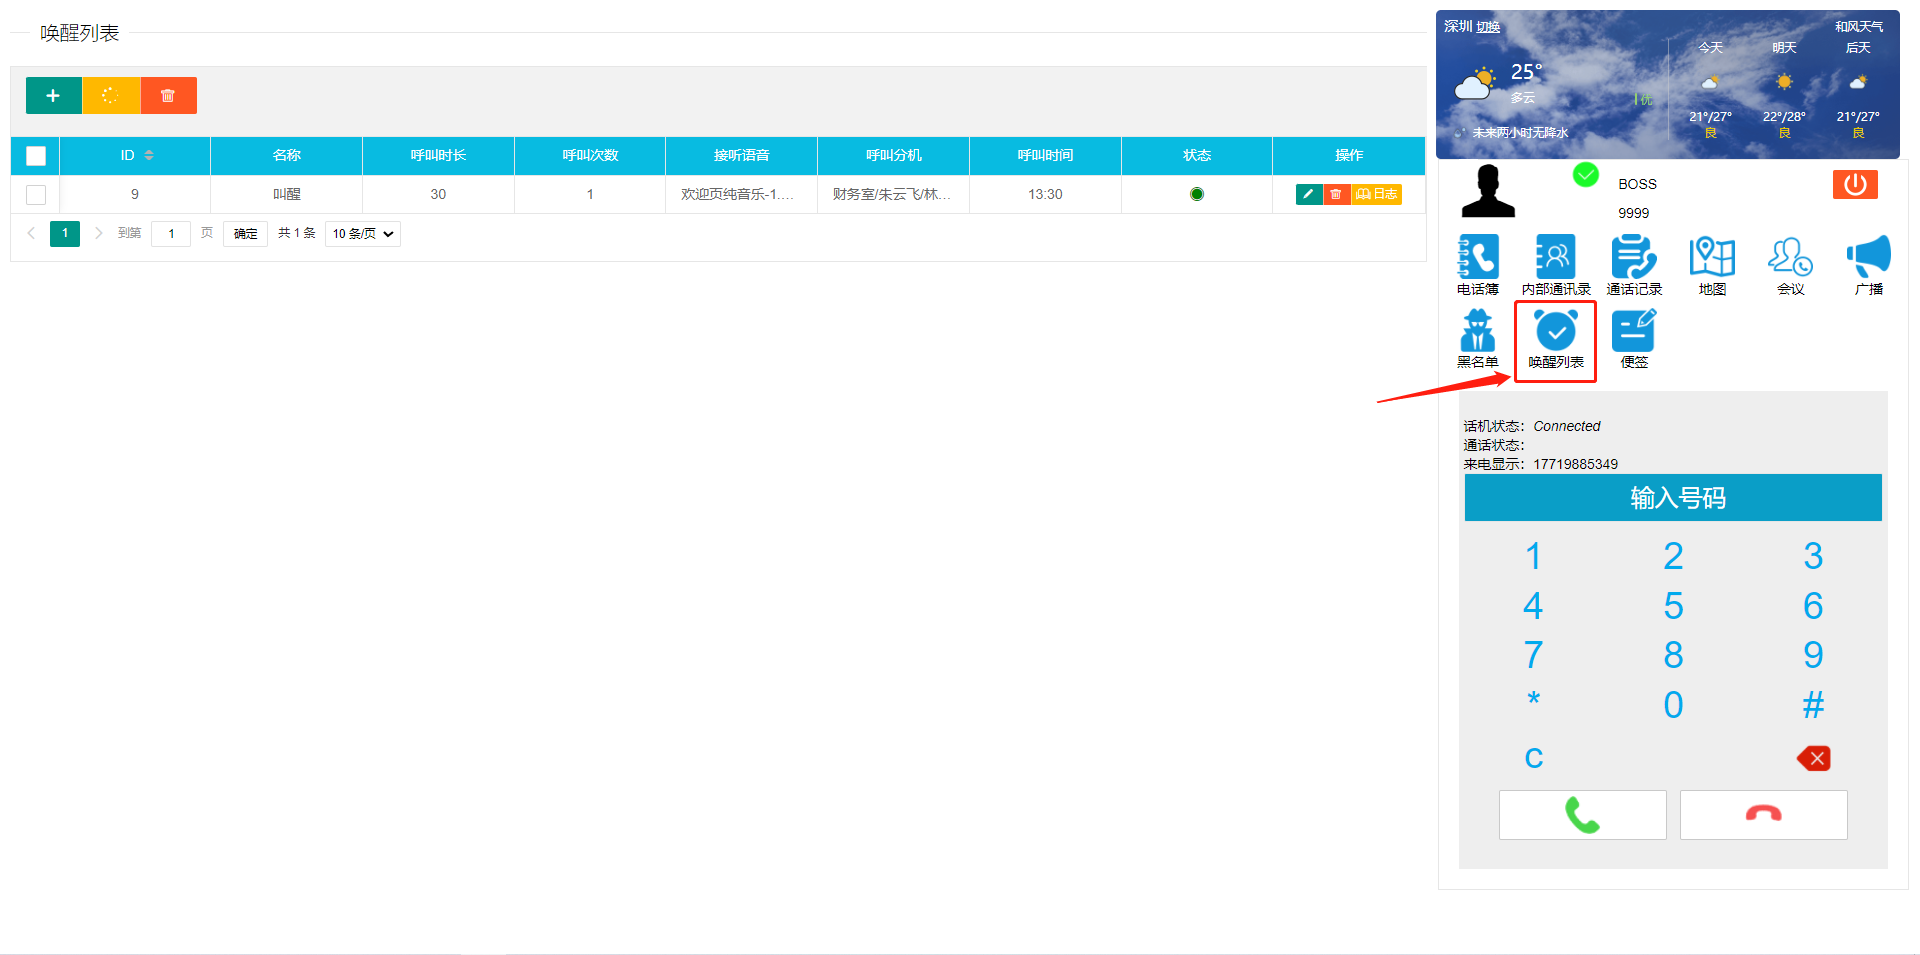Open the 黑名单 blacklist icon
Viewport: 1920px width, 955px height.
click(1477, 331)
